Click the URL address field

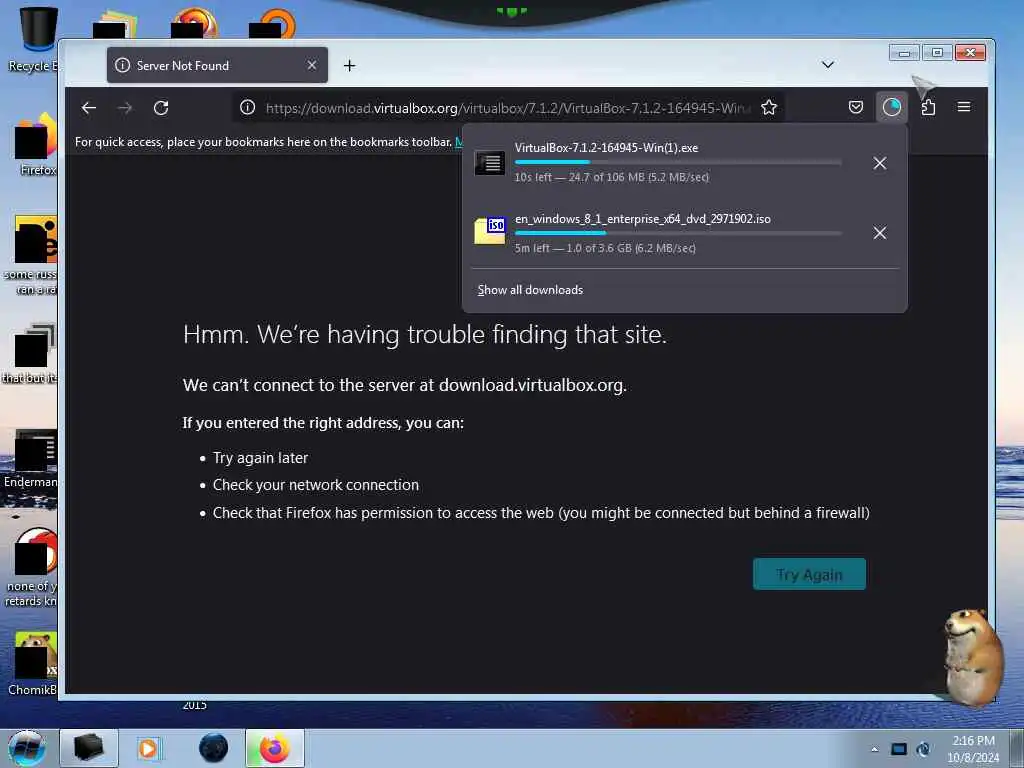click(x=507, y=108)
